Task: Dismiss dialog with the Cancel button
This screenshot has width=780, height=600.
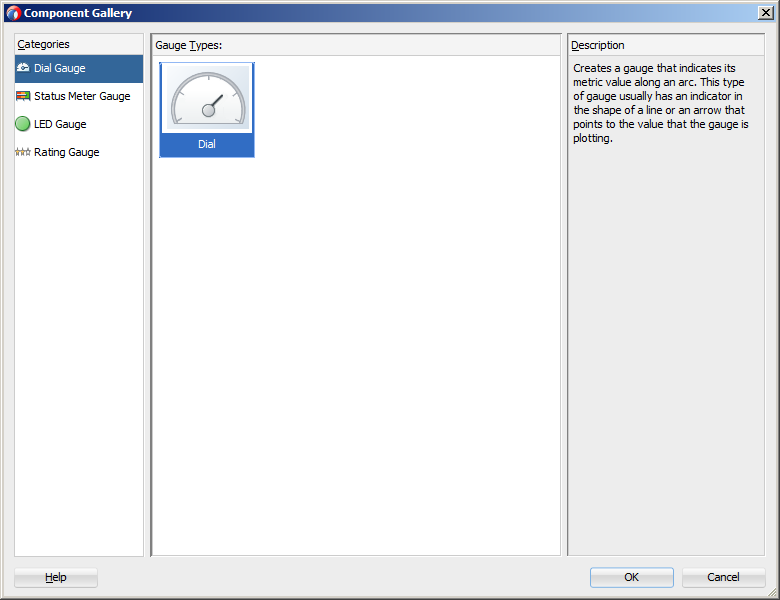Action: [x=723, y=577]
